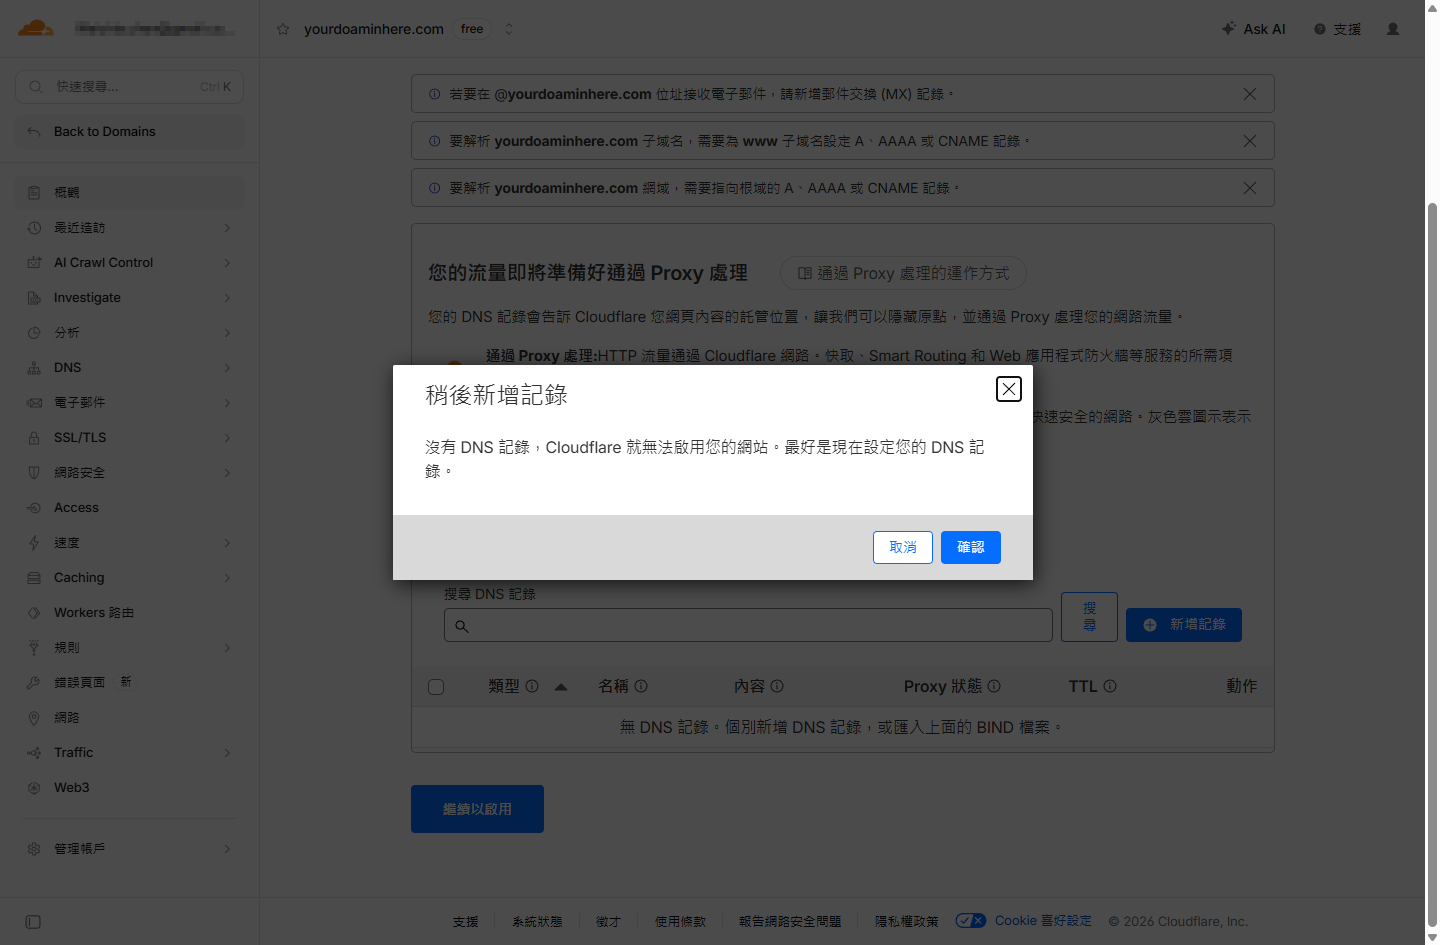Click the 網路 location pin icon
The height and width of the screenshot is (945, 1440).
pyautogui.click(x=34, y=718)
